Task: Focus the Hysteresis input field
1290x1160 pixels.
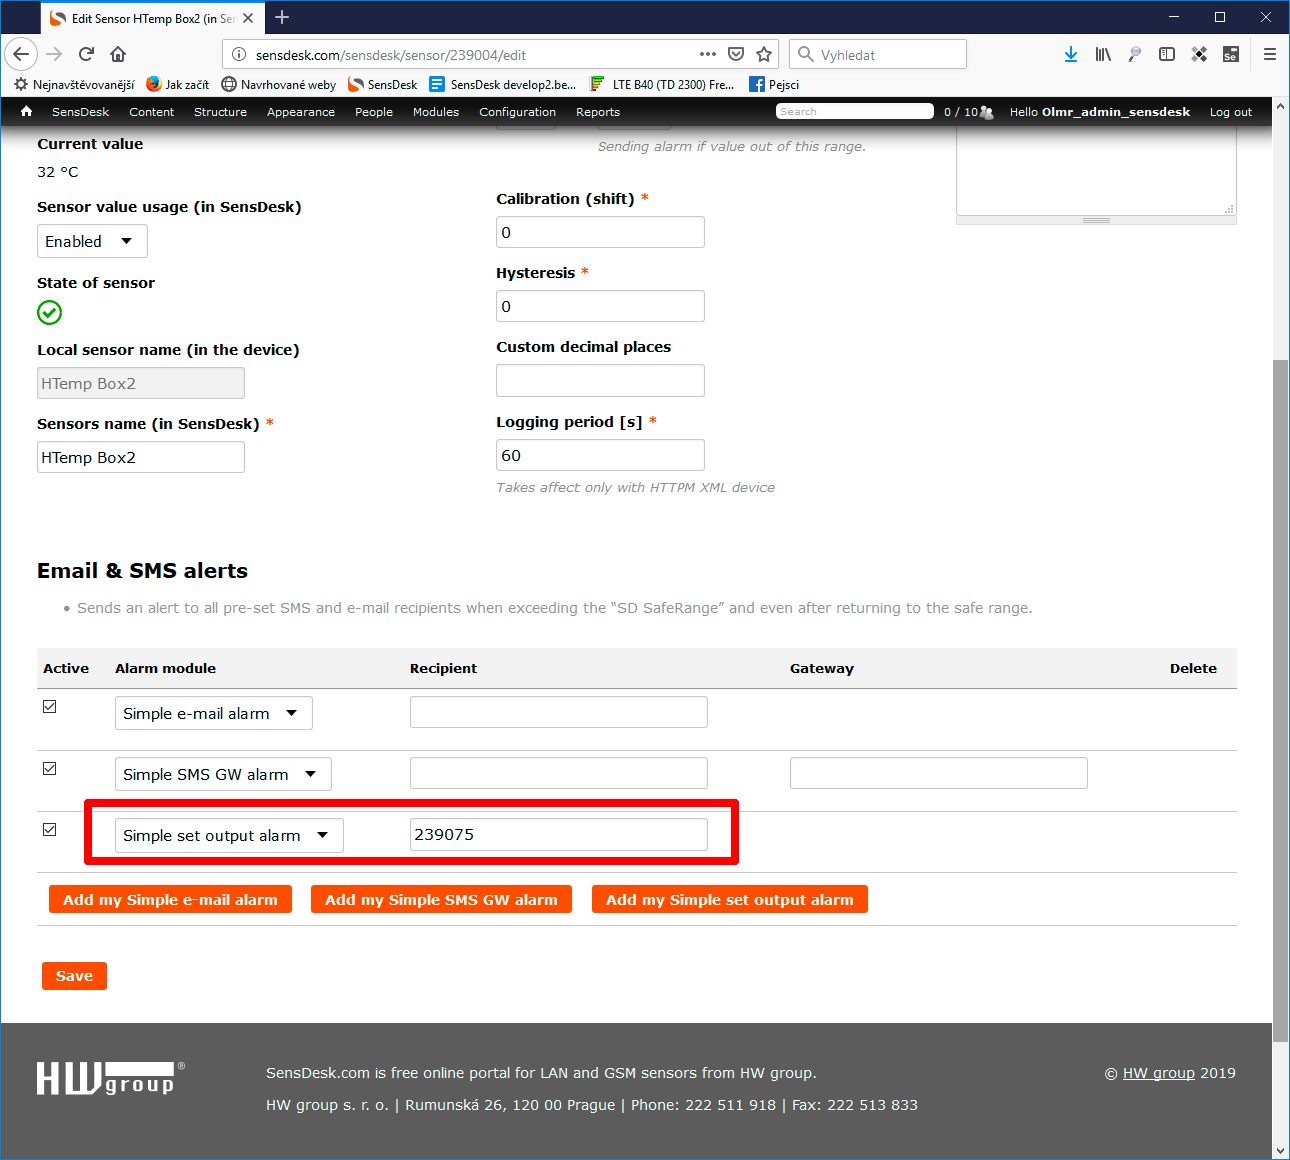Action: (600, 306)
